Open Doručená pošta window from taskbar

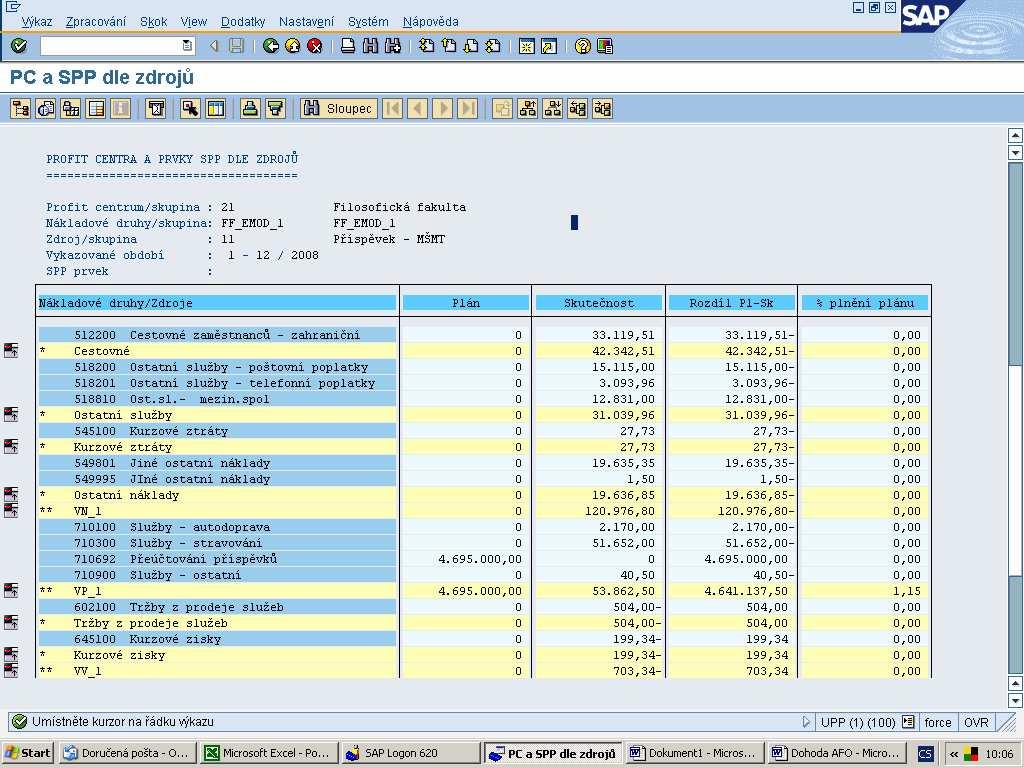[128, 753]
